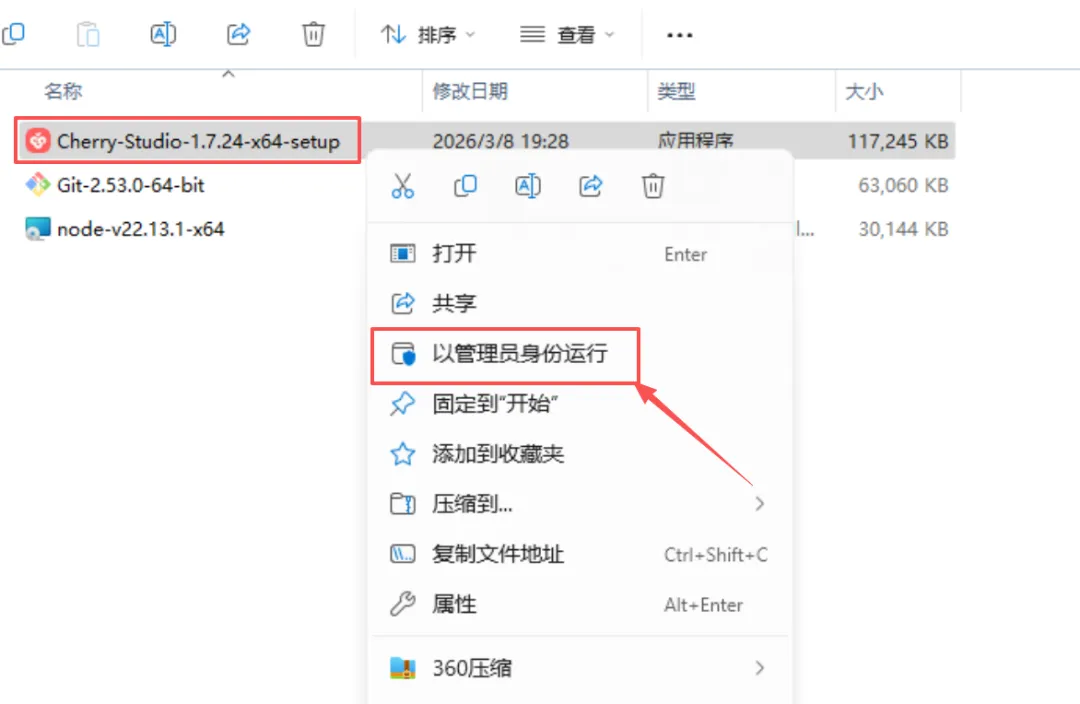Screen dimensions: 1080x704
Task: Click the toolbar share icon
Action: (x=238, y=34)
